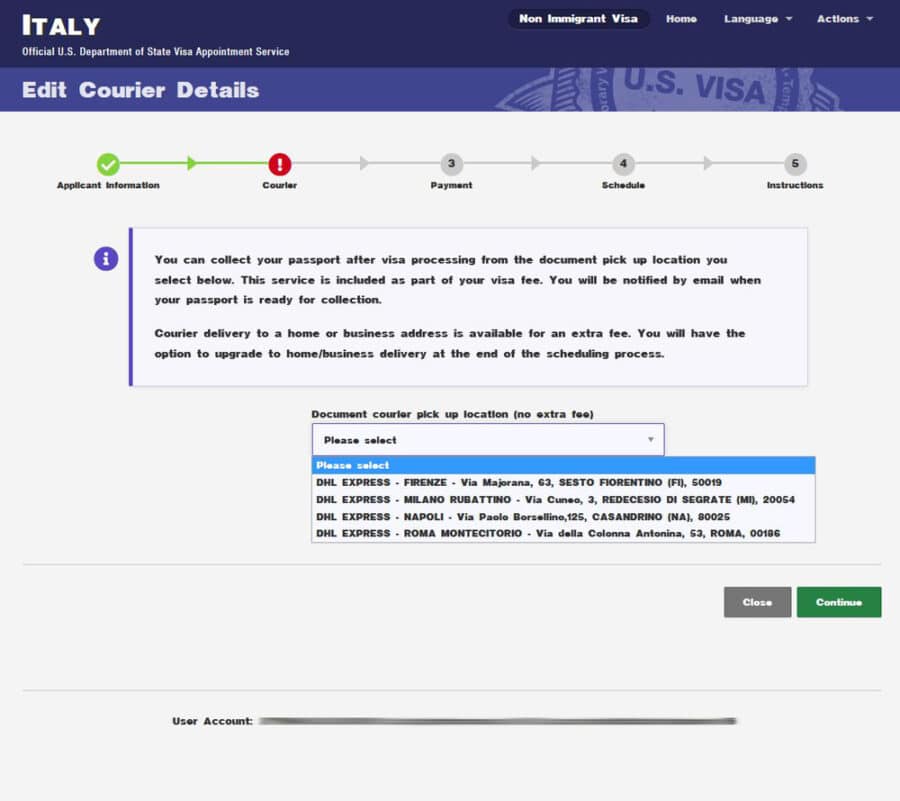
Task: Open the Language dropdown menu
Action: [x=757, y=19]
